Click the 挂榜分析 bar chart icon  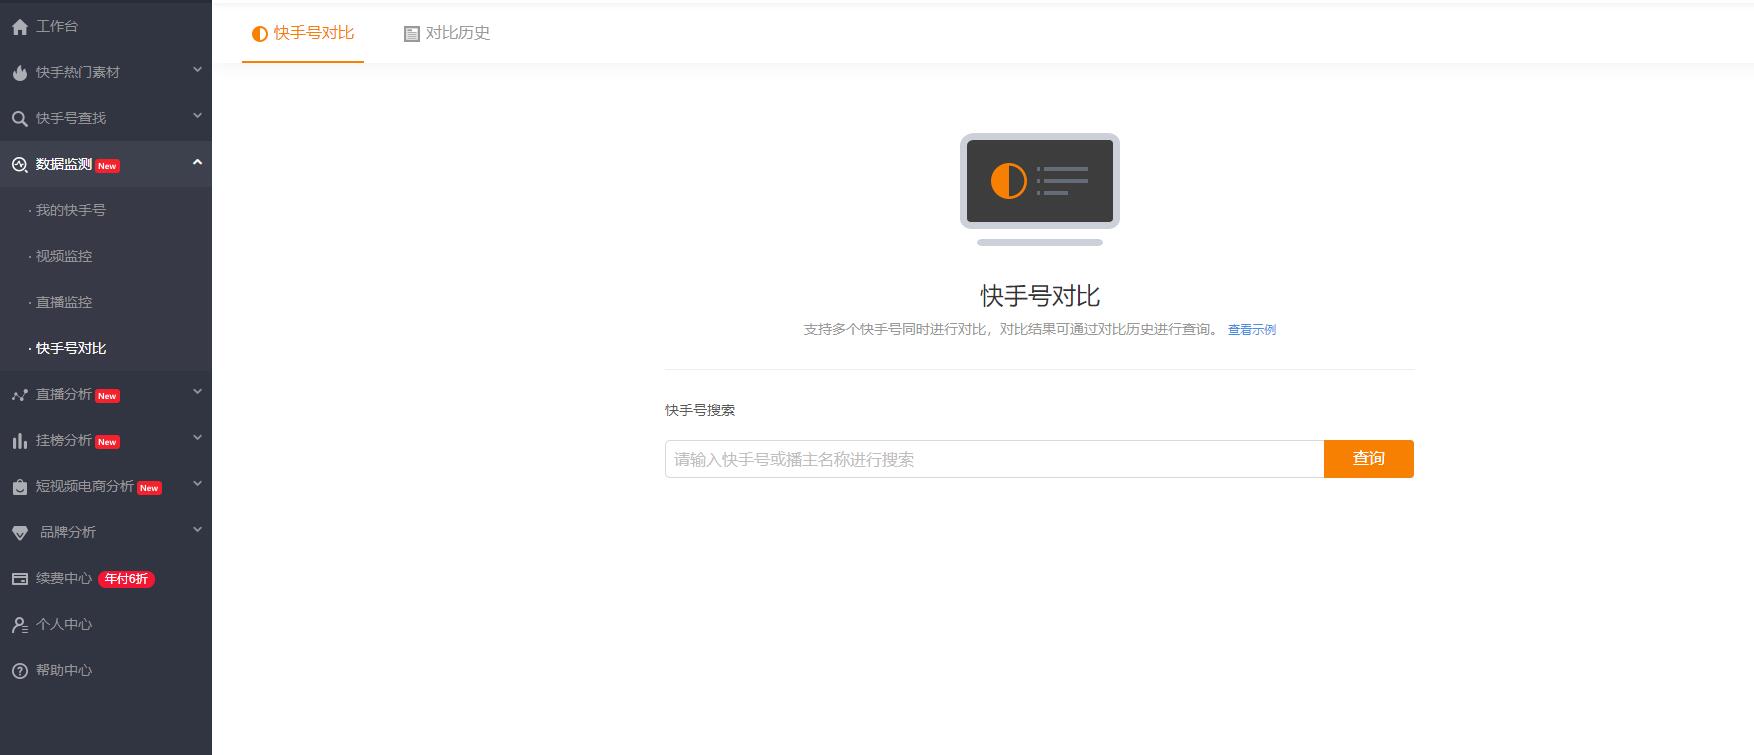(19, 441)
